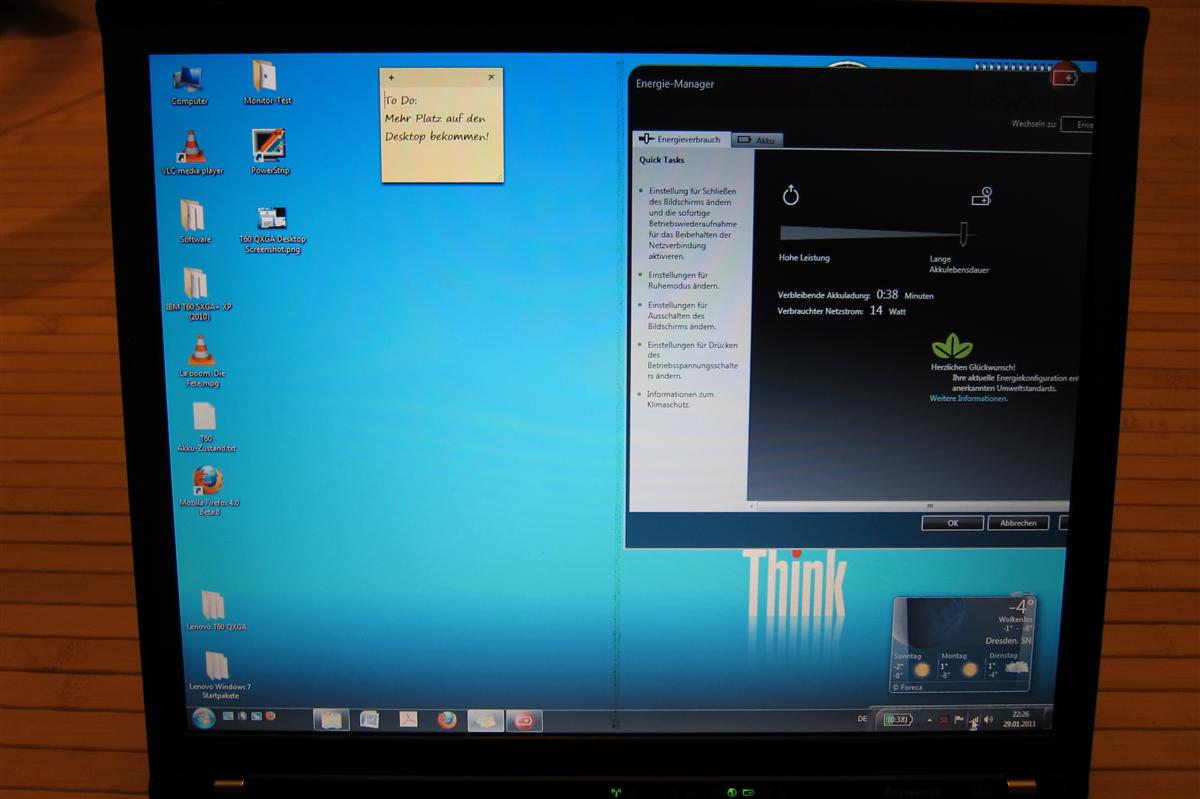
Task: Delete the sticky note with X
Action: [491, 77]
